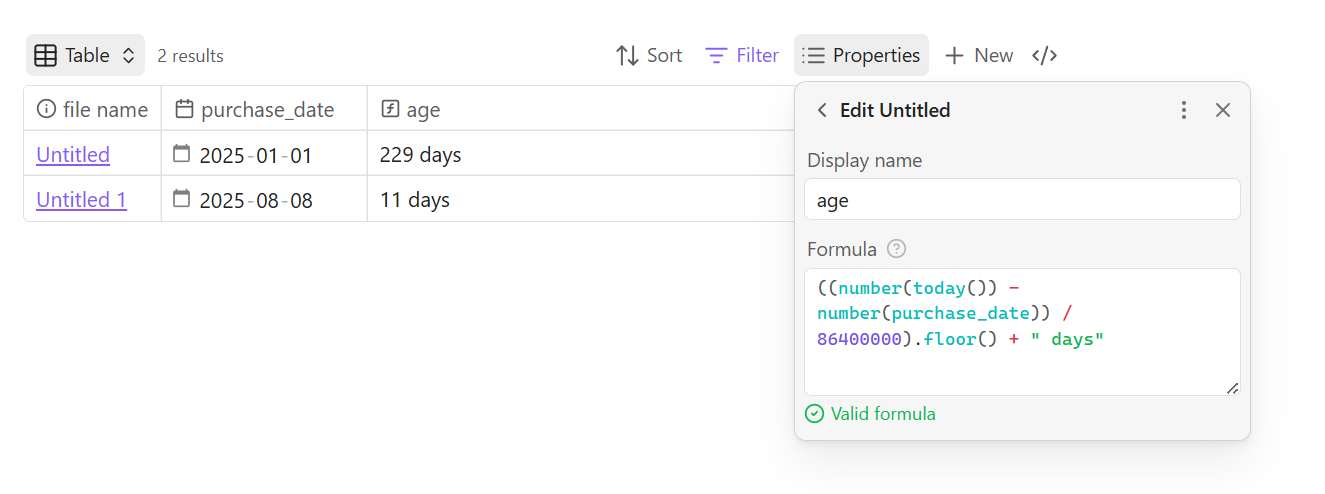
Task: Toggle the Properties panel
Action: 861,56
